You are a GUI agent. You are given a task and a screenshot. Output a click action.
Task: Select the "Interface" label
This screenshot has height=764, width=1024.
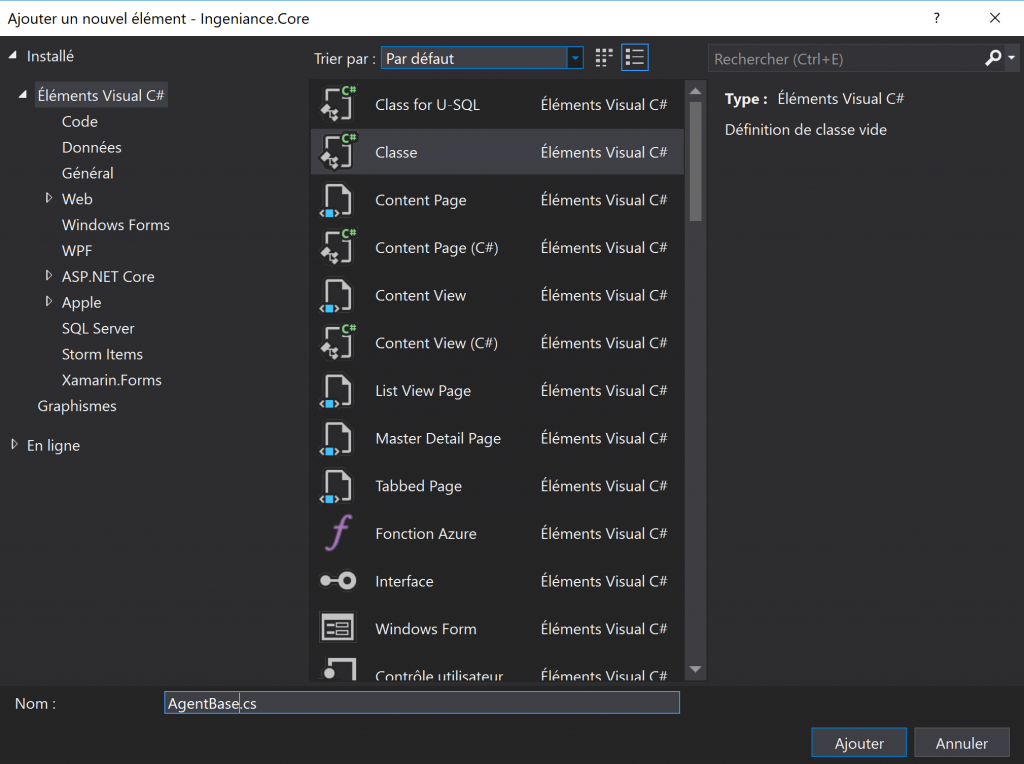coord(404,581)
